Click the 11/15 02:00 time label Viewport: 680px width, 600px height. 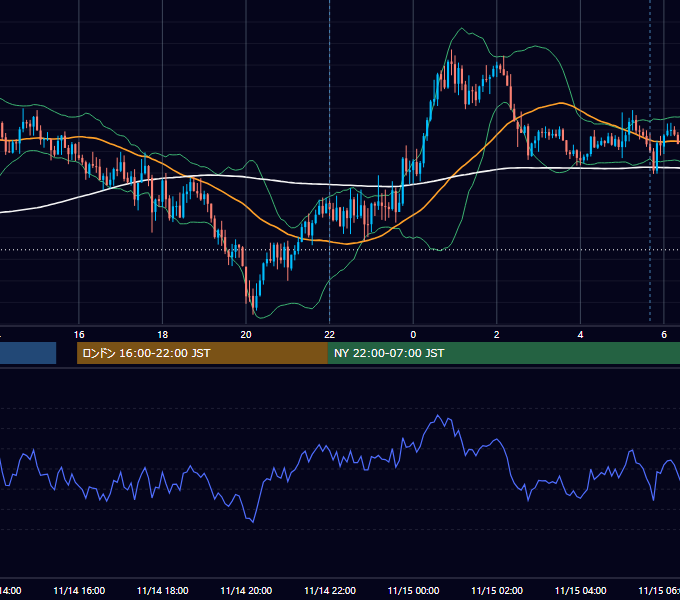pos(497,590)
